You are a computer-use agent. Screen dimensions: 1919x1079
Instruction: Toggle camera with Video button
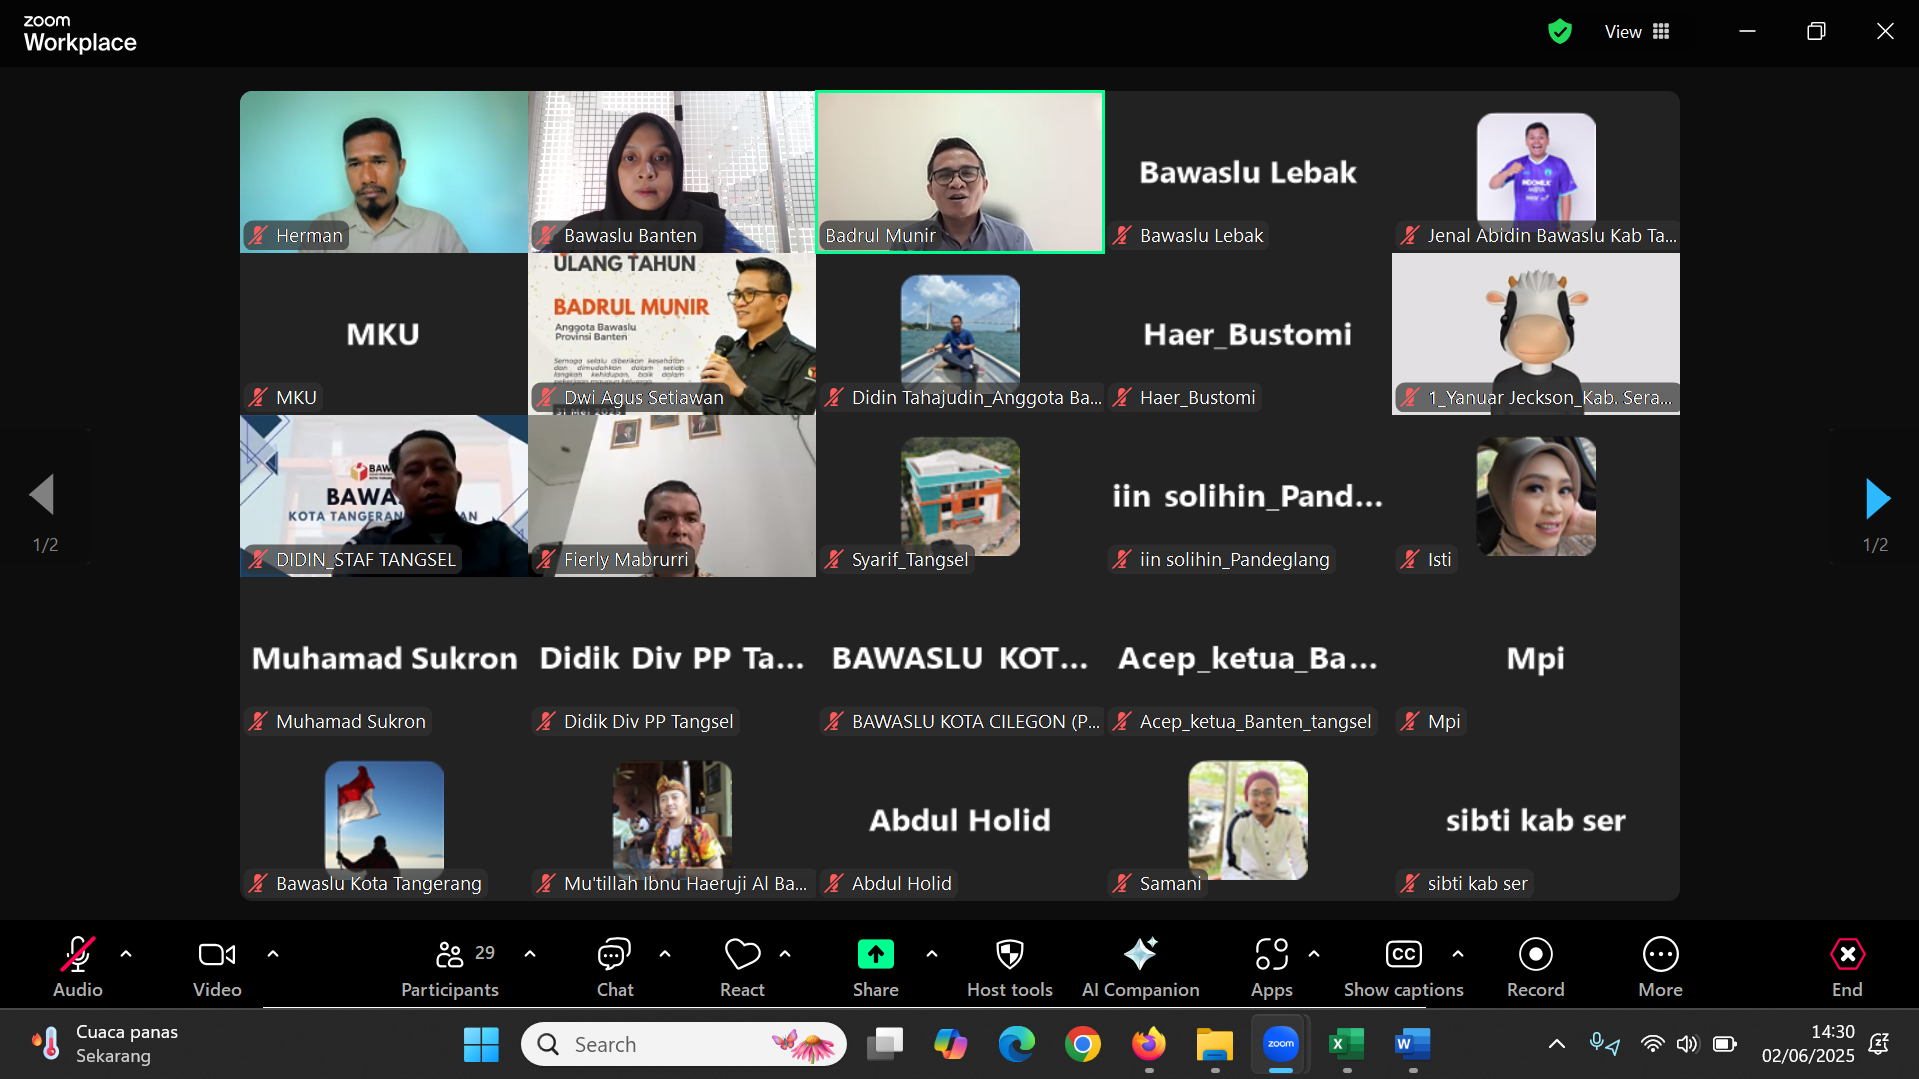217,966
